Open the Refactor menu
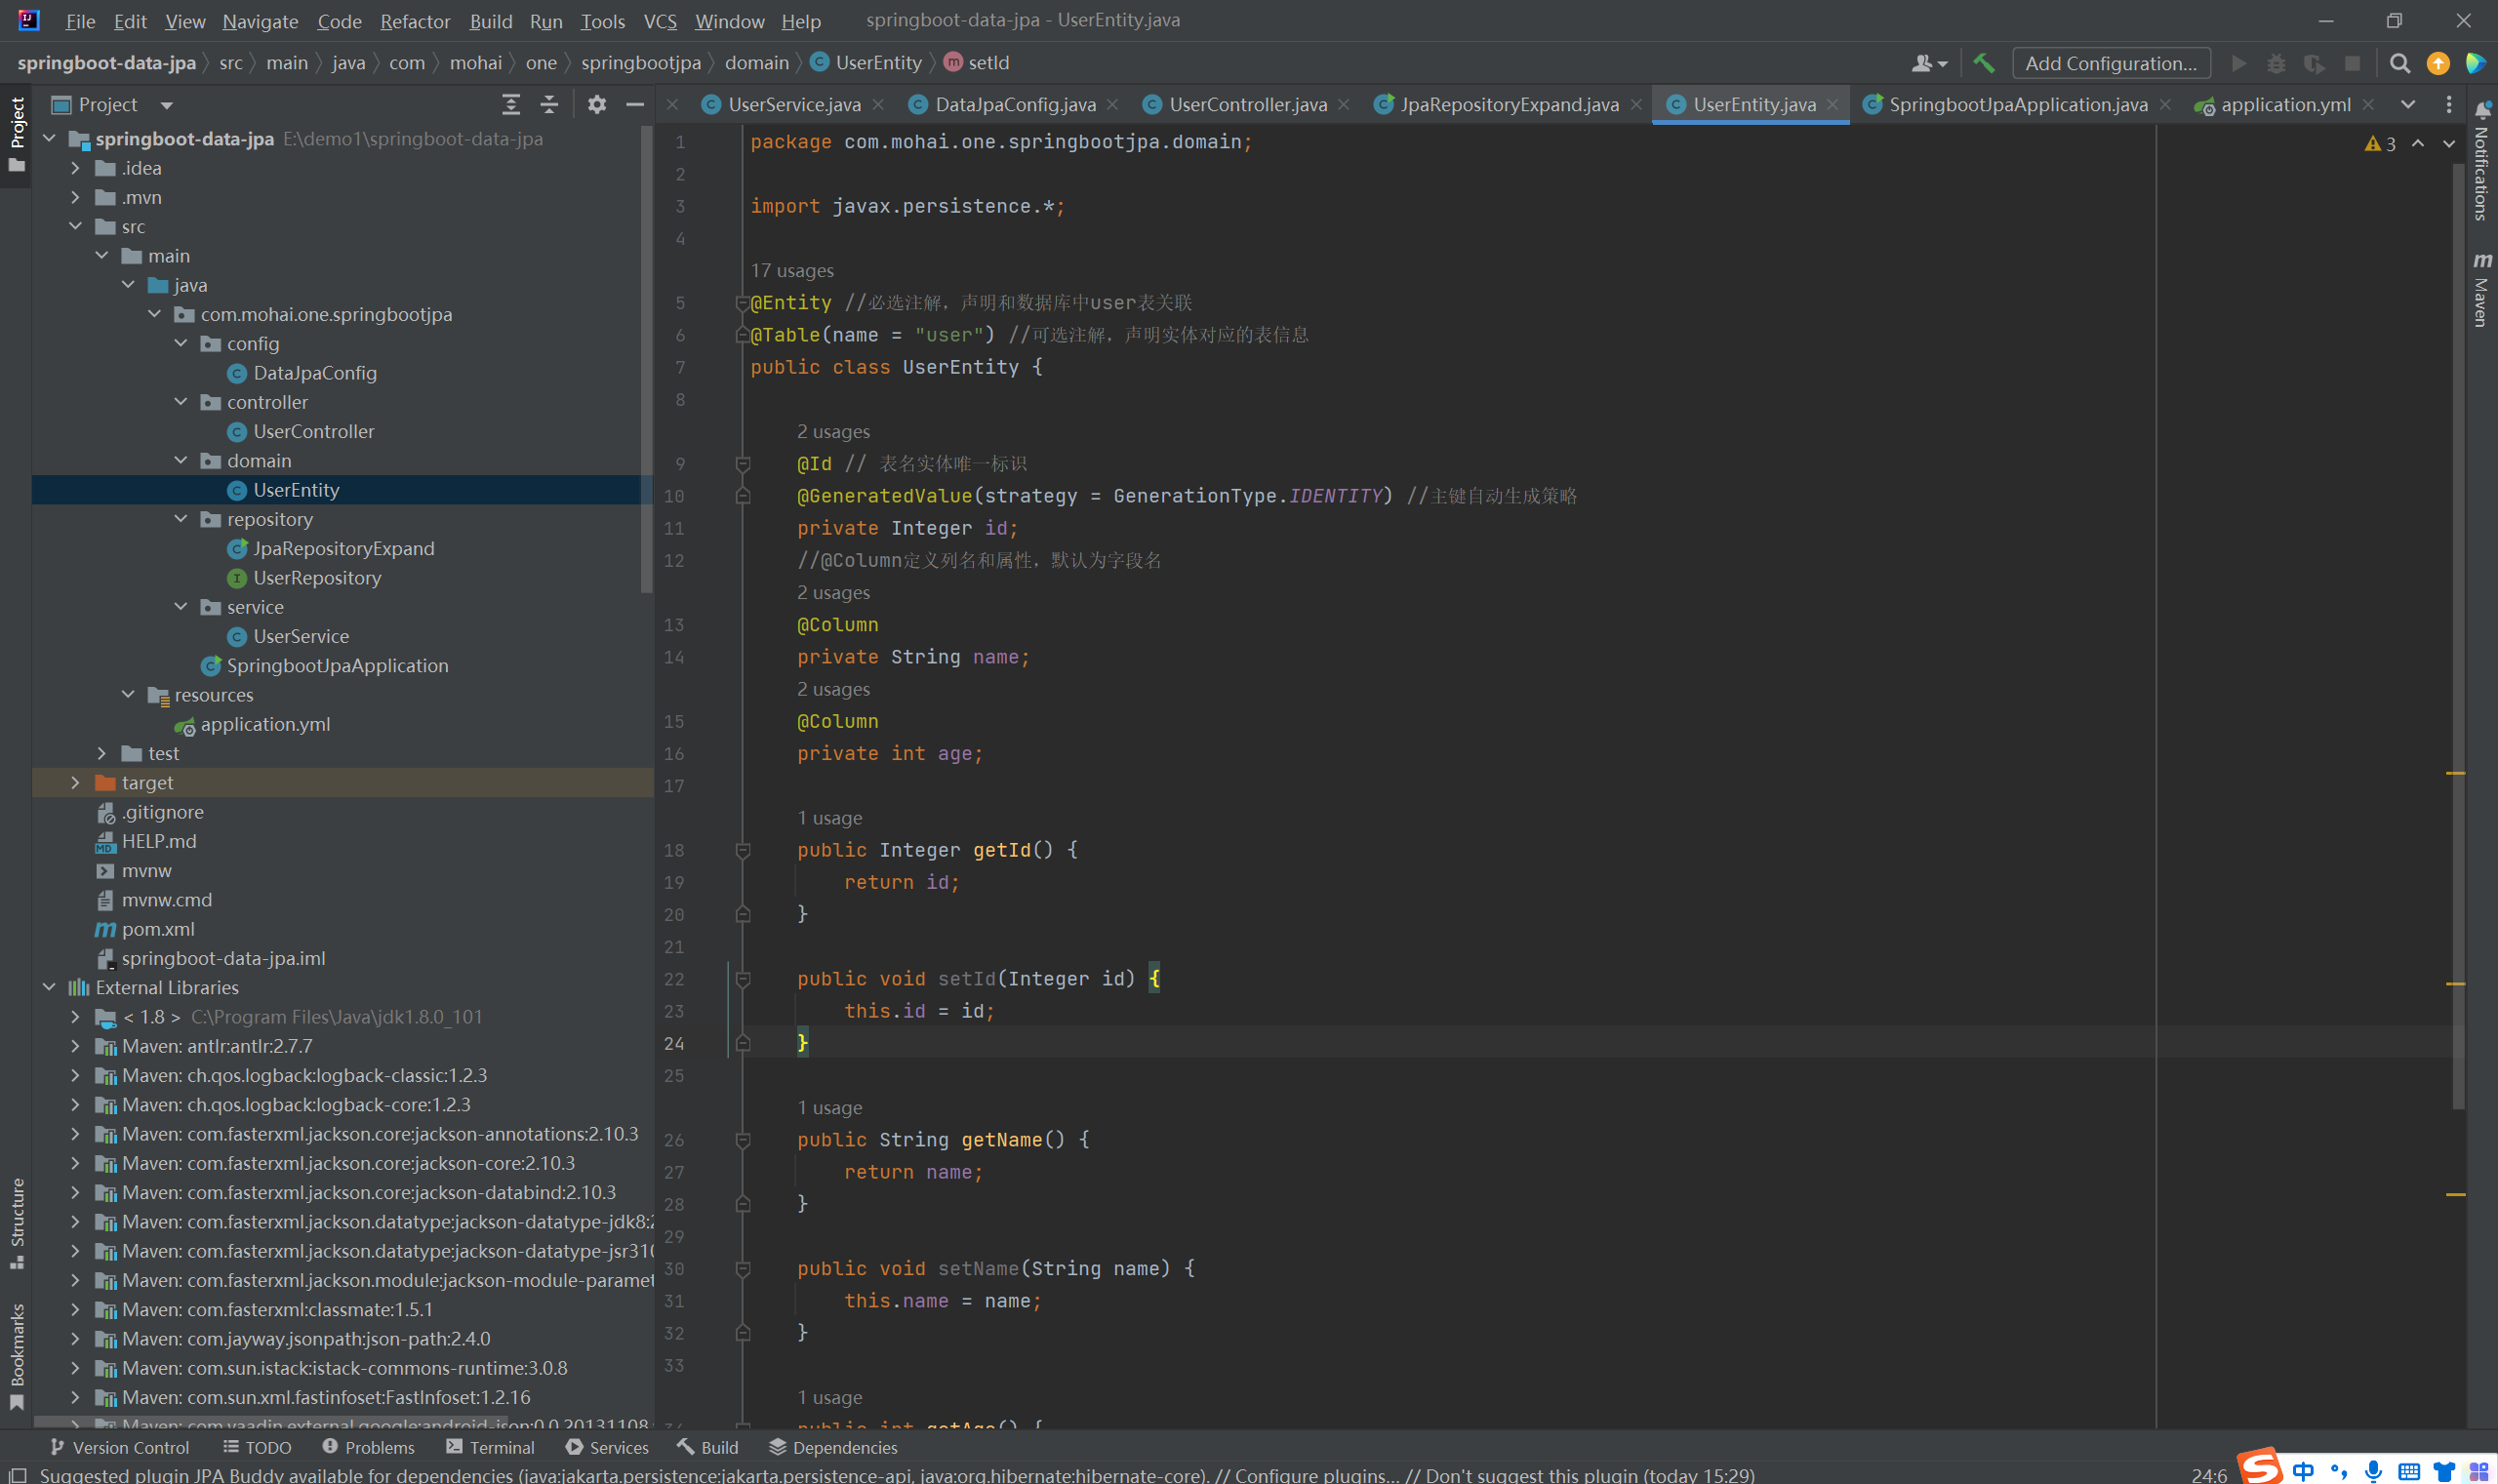 point(414,21)
